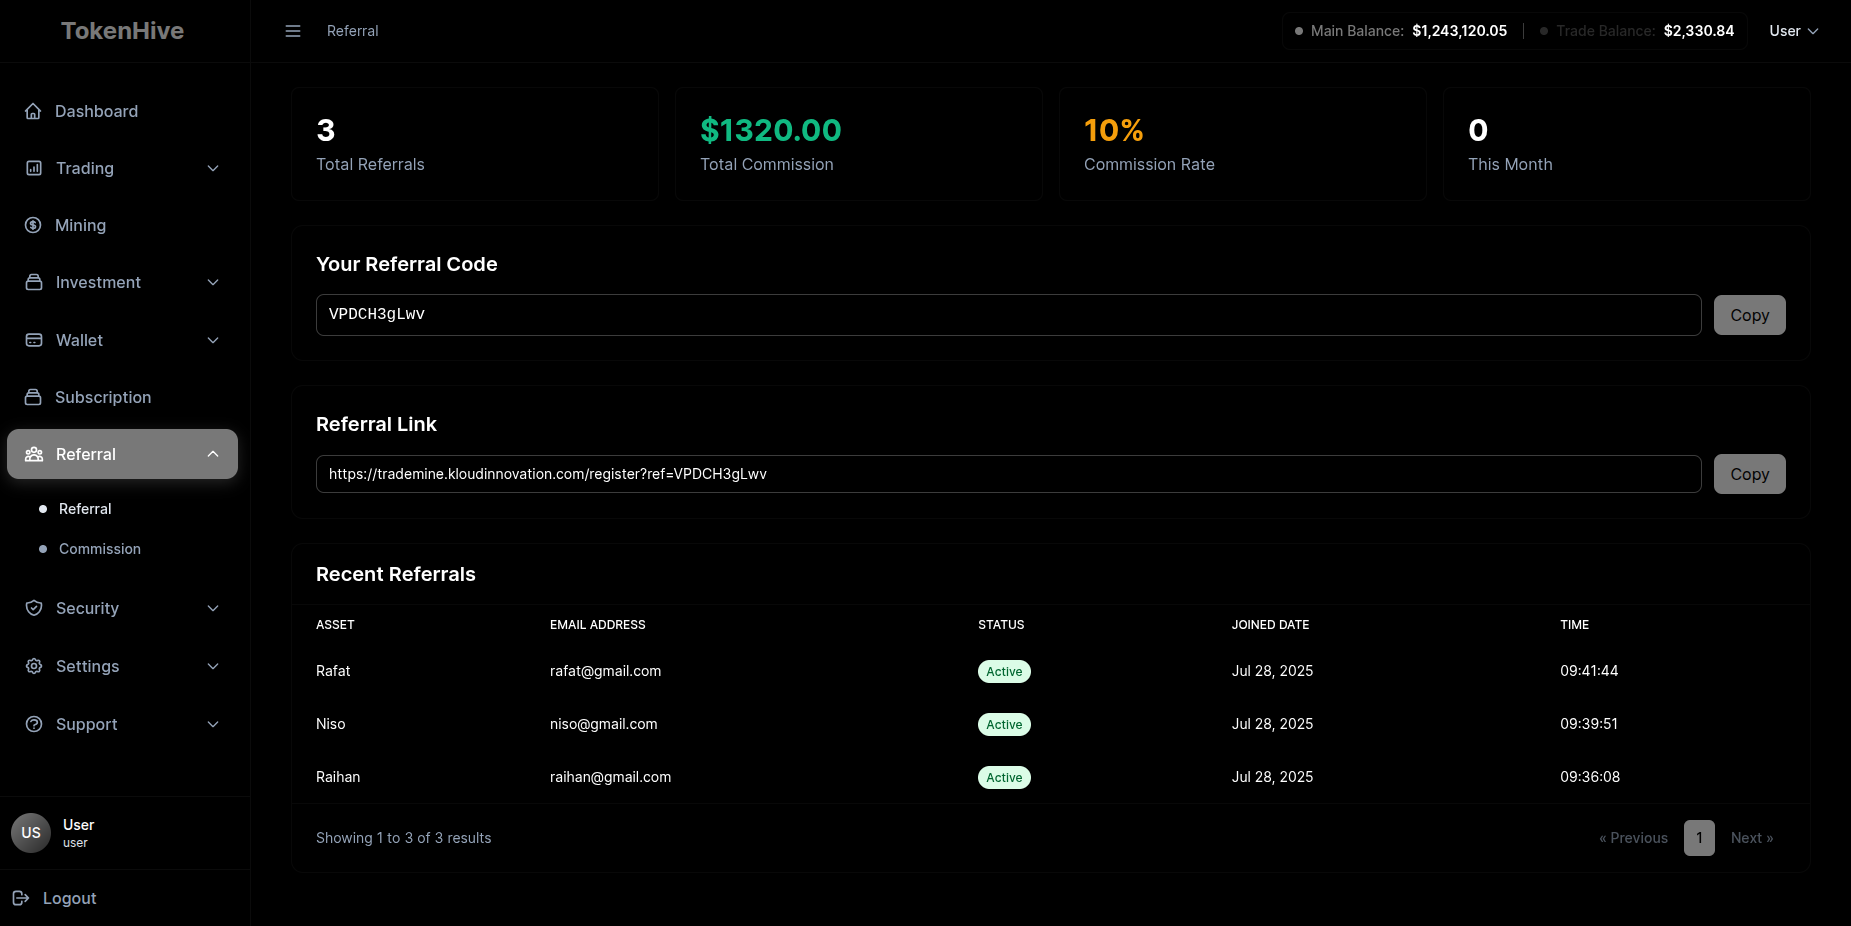
Task: Select the Commission submenu item
Action: pyautogui.click(x=100, y=549)
